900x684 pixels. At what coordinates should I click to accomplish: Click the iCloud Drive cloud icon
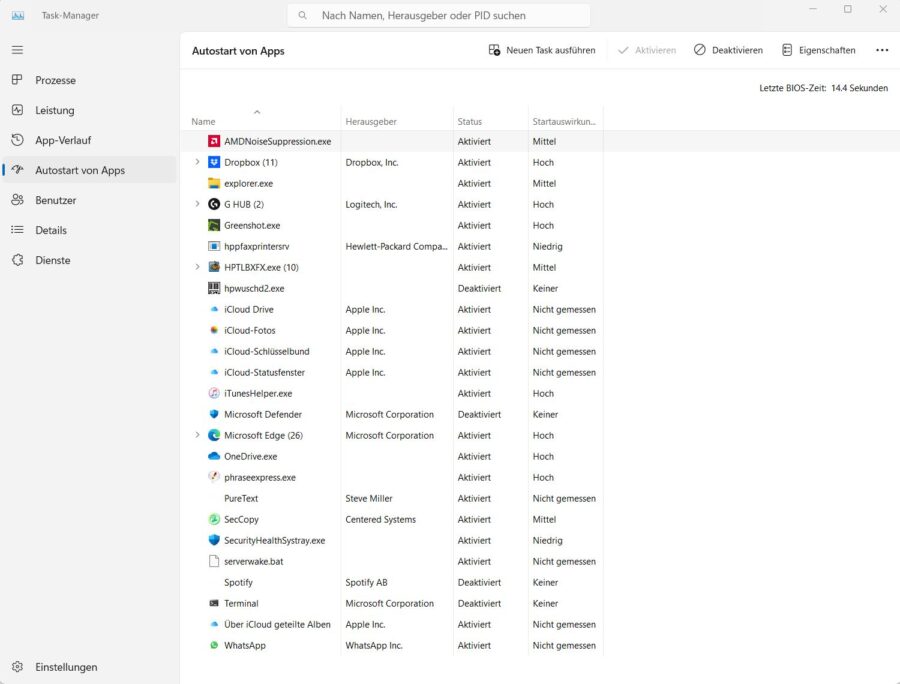[x=214, y=309]
